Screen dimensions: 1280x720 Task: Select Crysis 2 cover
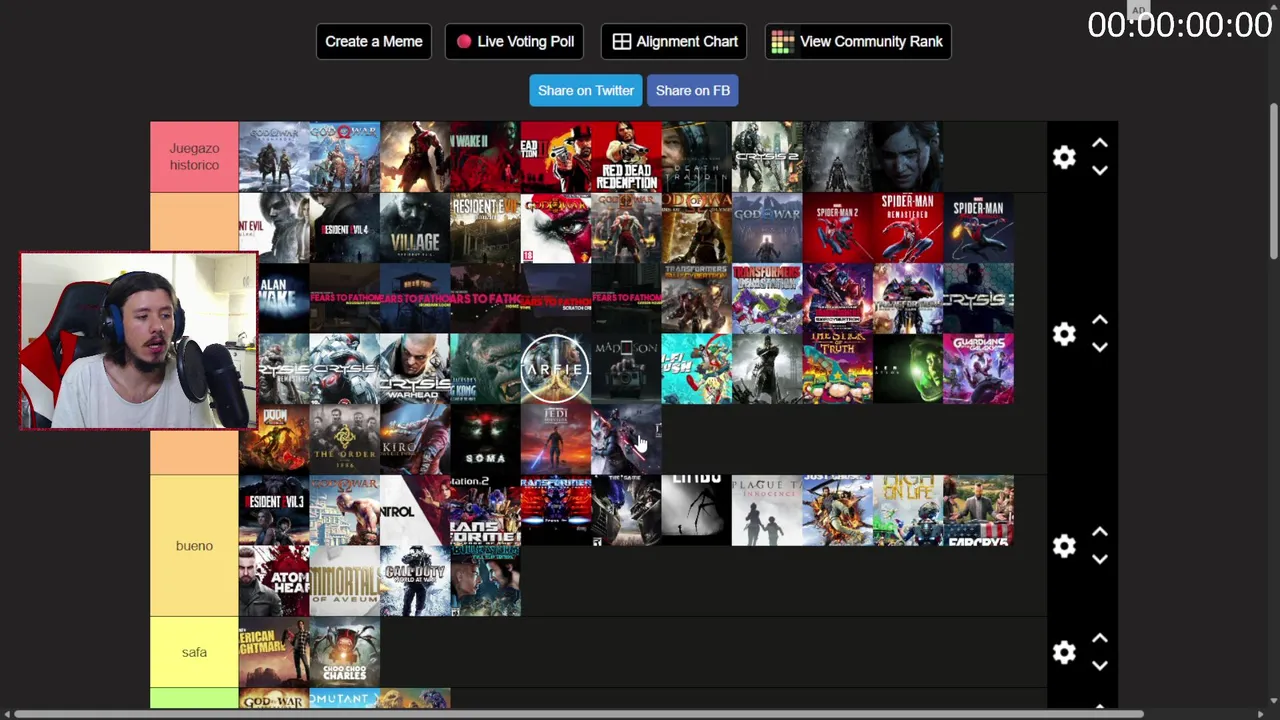[767, 157]
